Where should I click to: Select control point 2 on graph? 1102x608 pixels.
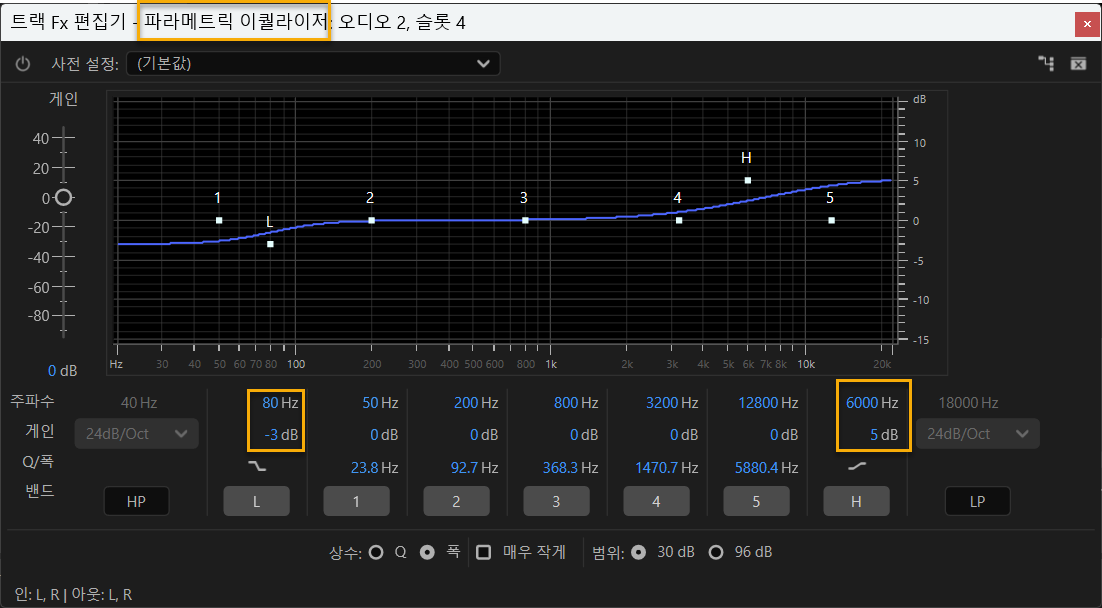[372, 220]
